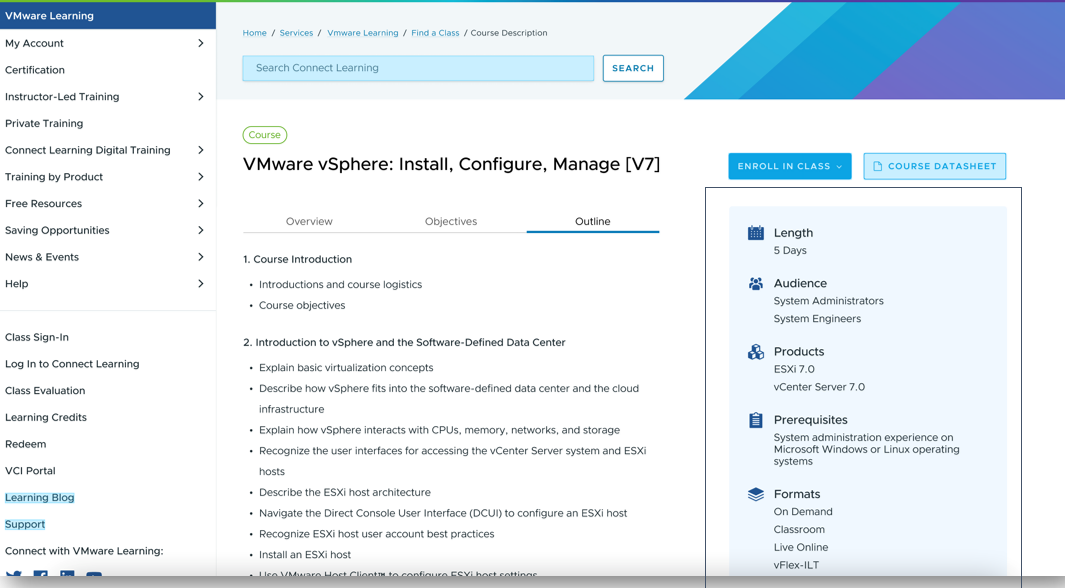Expand Free Resources chevron
The height and width of the screenshot is (588, 1065).
click(200, 204)
